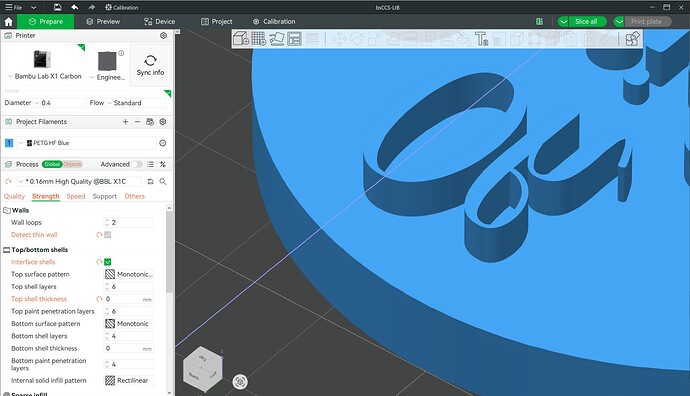Save the process preset icon
The image size is (690, 396).
150,181
